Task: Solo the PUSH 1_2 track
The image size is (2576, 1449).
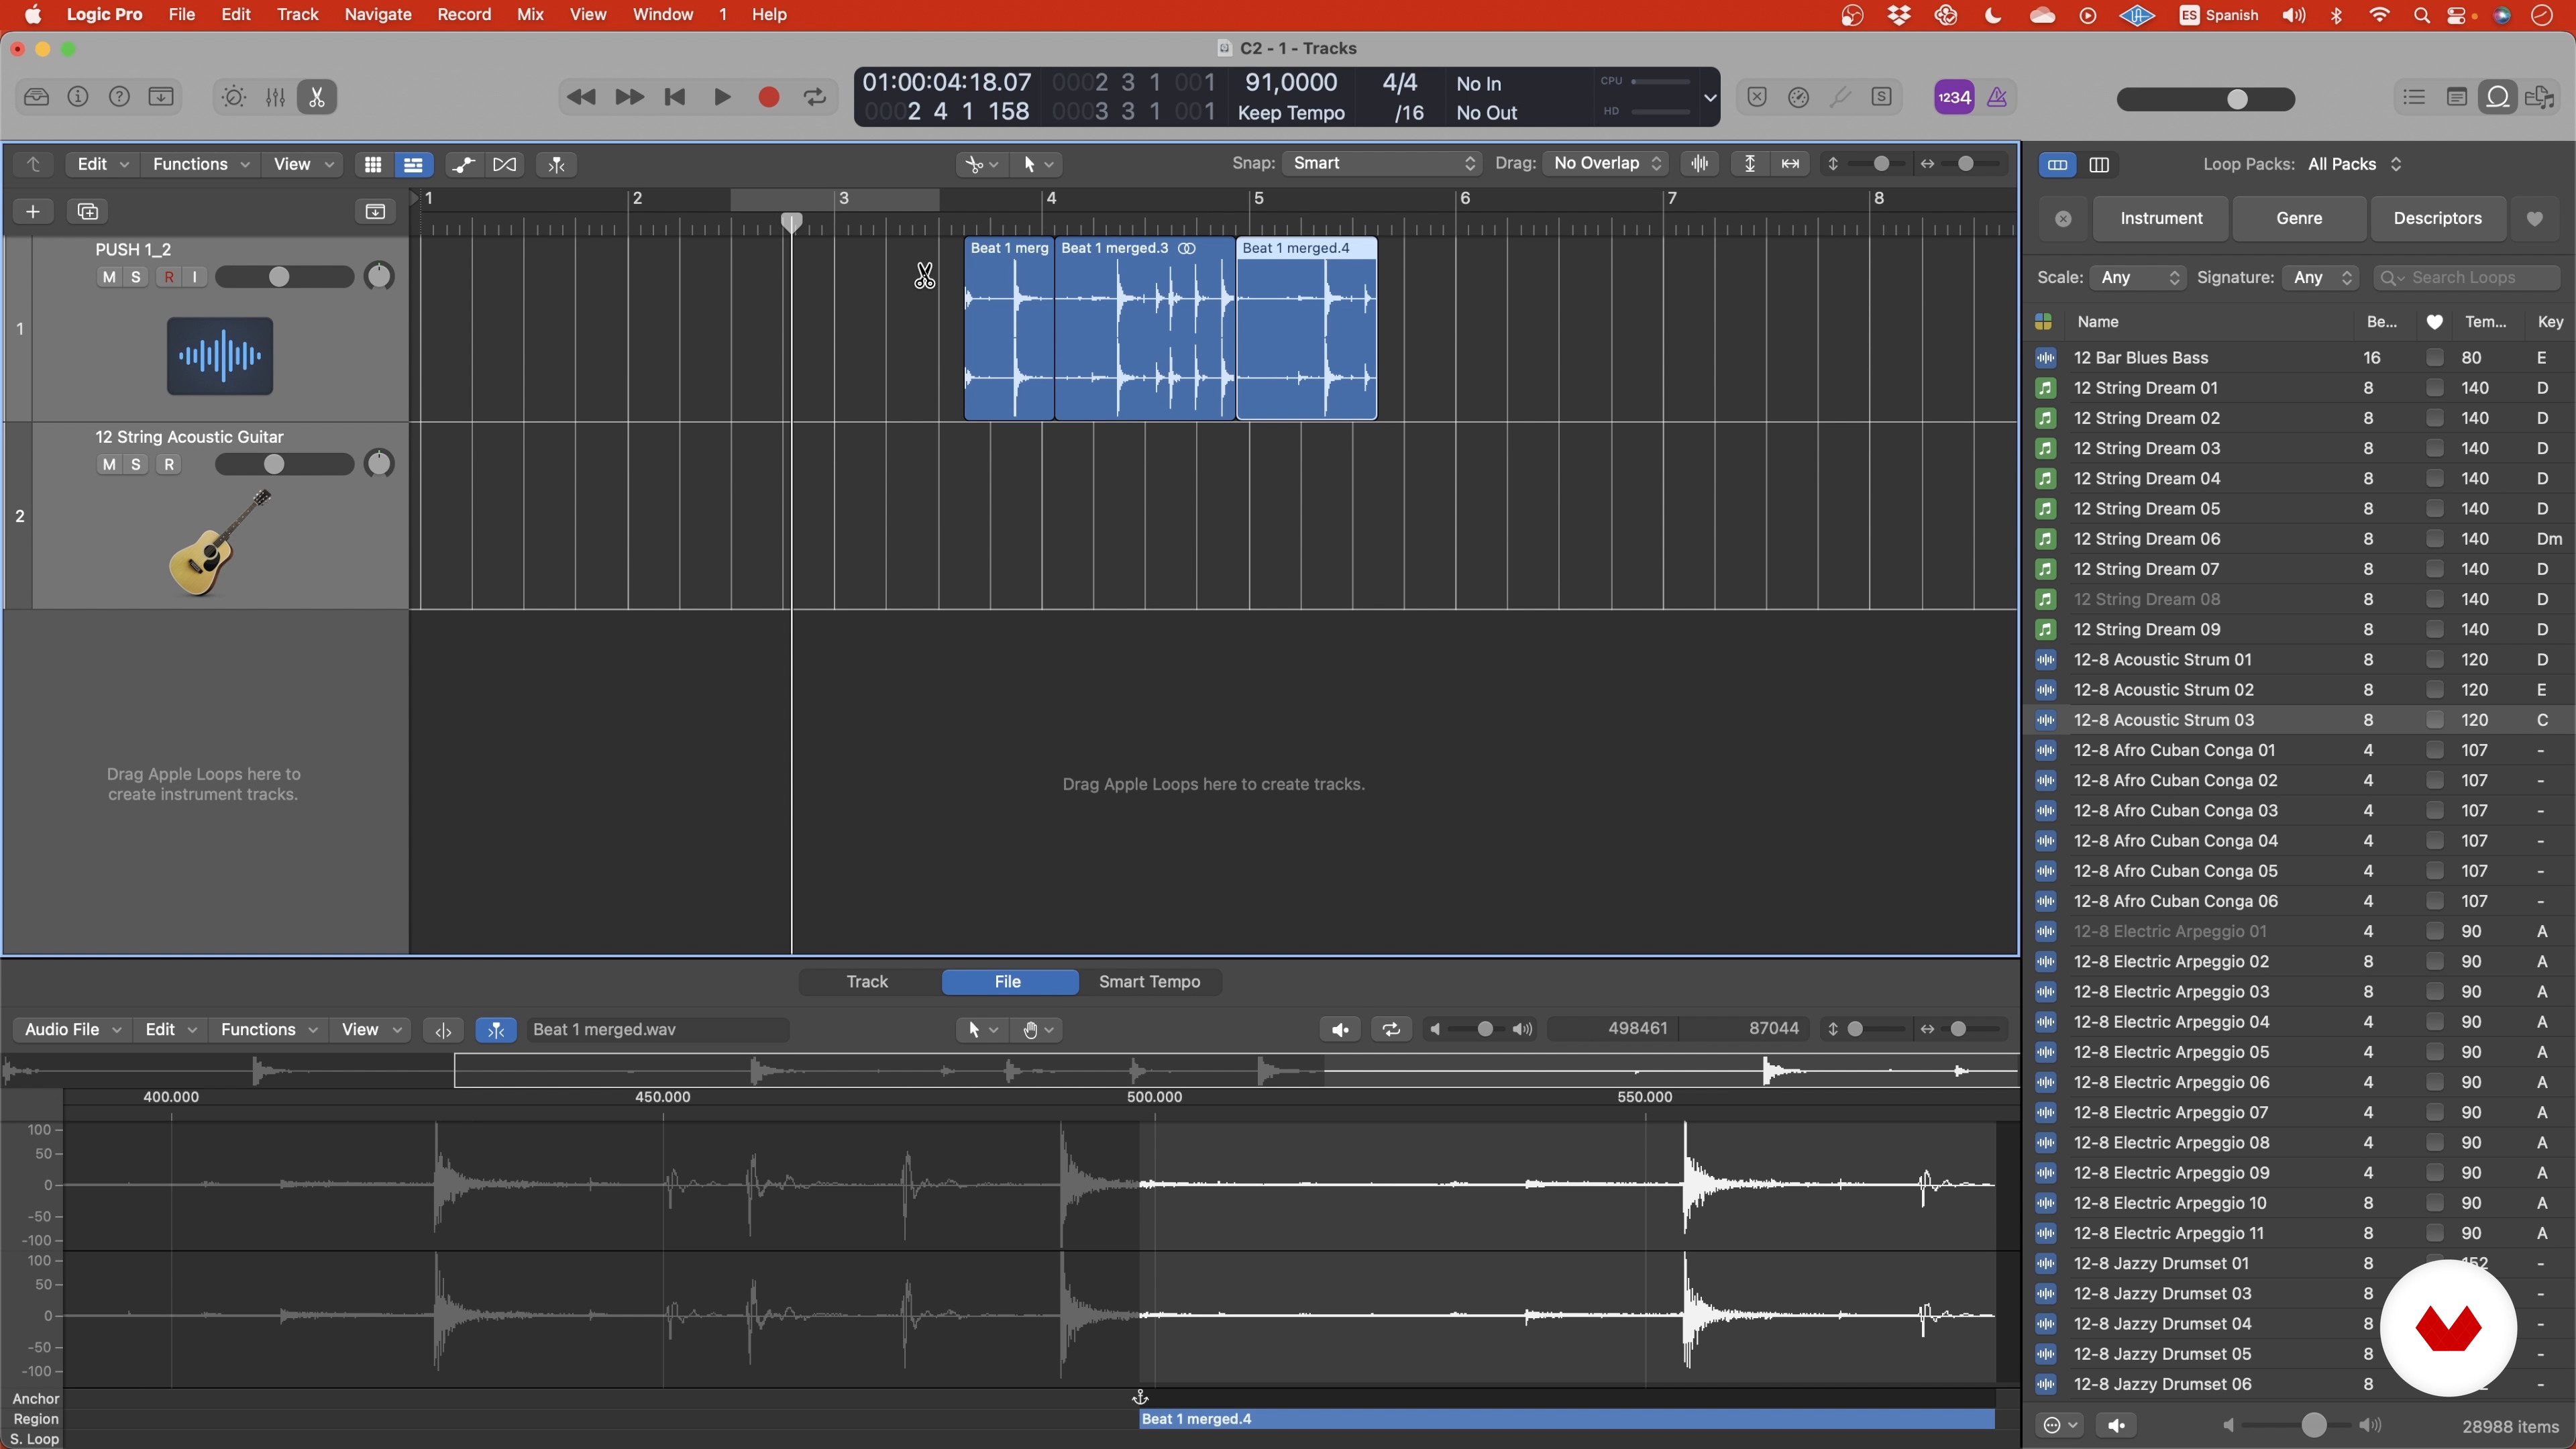Action: click(x=136, y=277)
